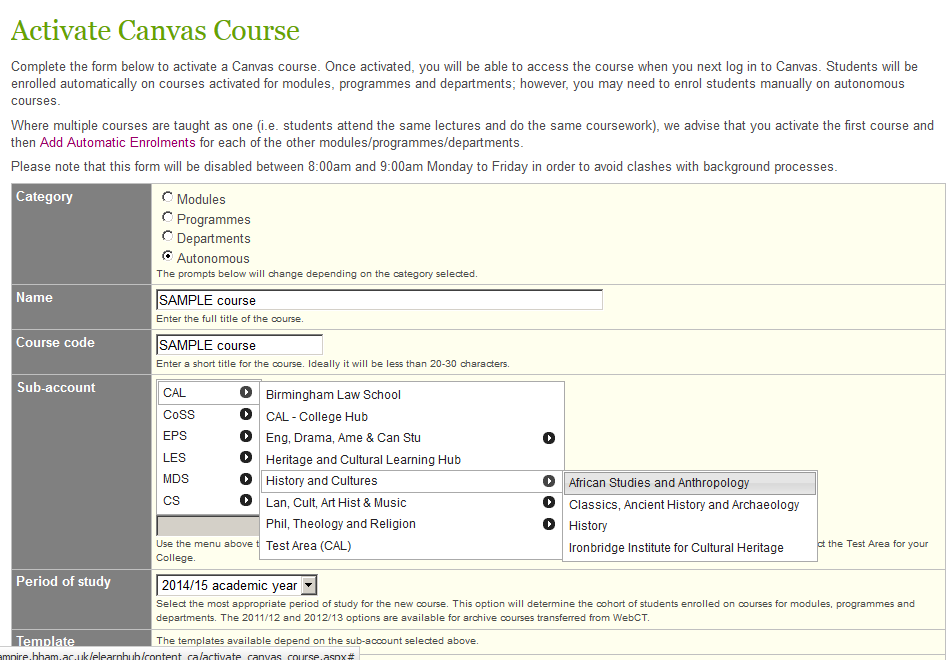Click arrow icon for Eng, Drama, Ame & Can Stu
The width and height of the screenshot is (950, 660).
[x=549, y=438]
